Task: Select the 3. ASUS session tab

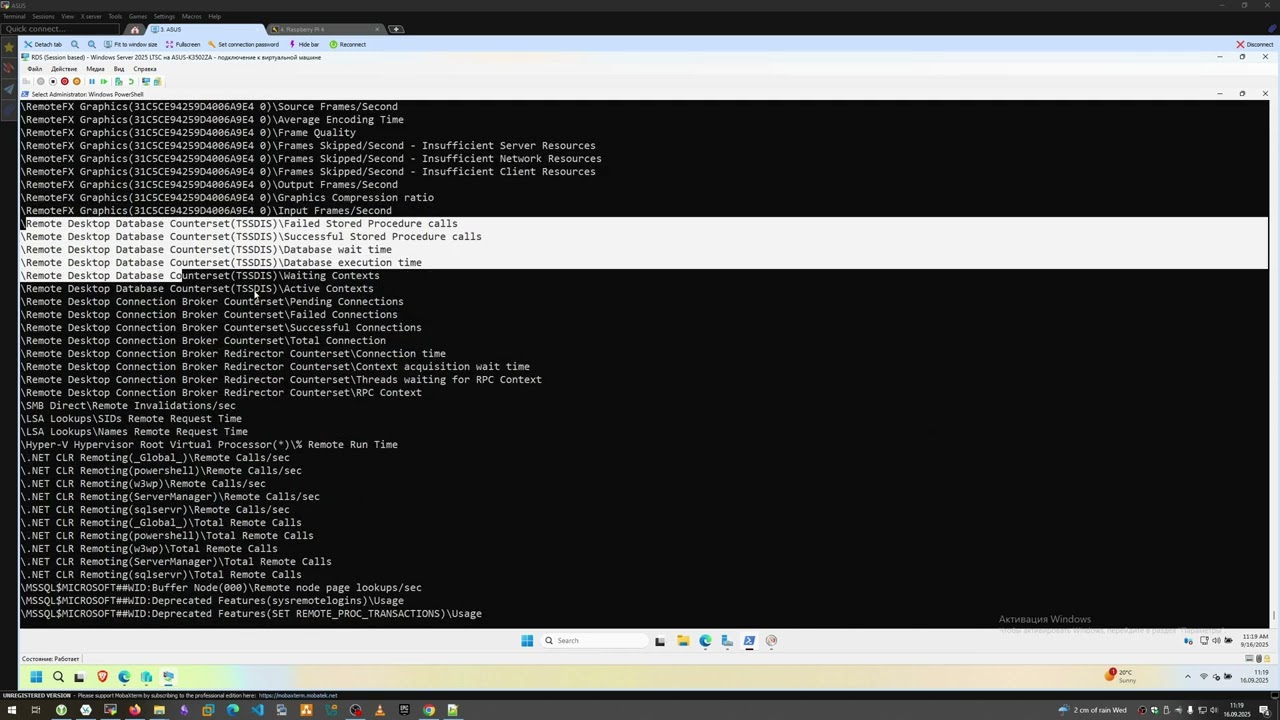Action: click(x=208, y=29)
